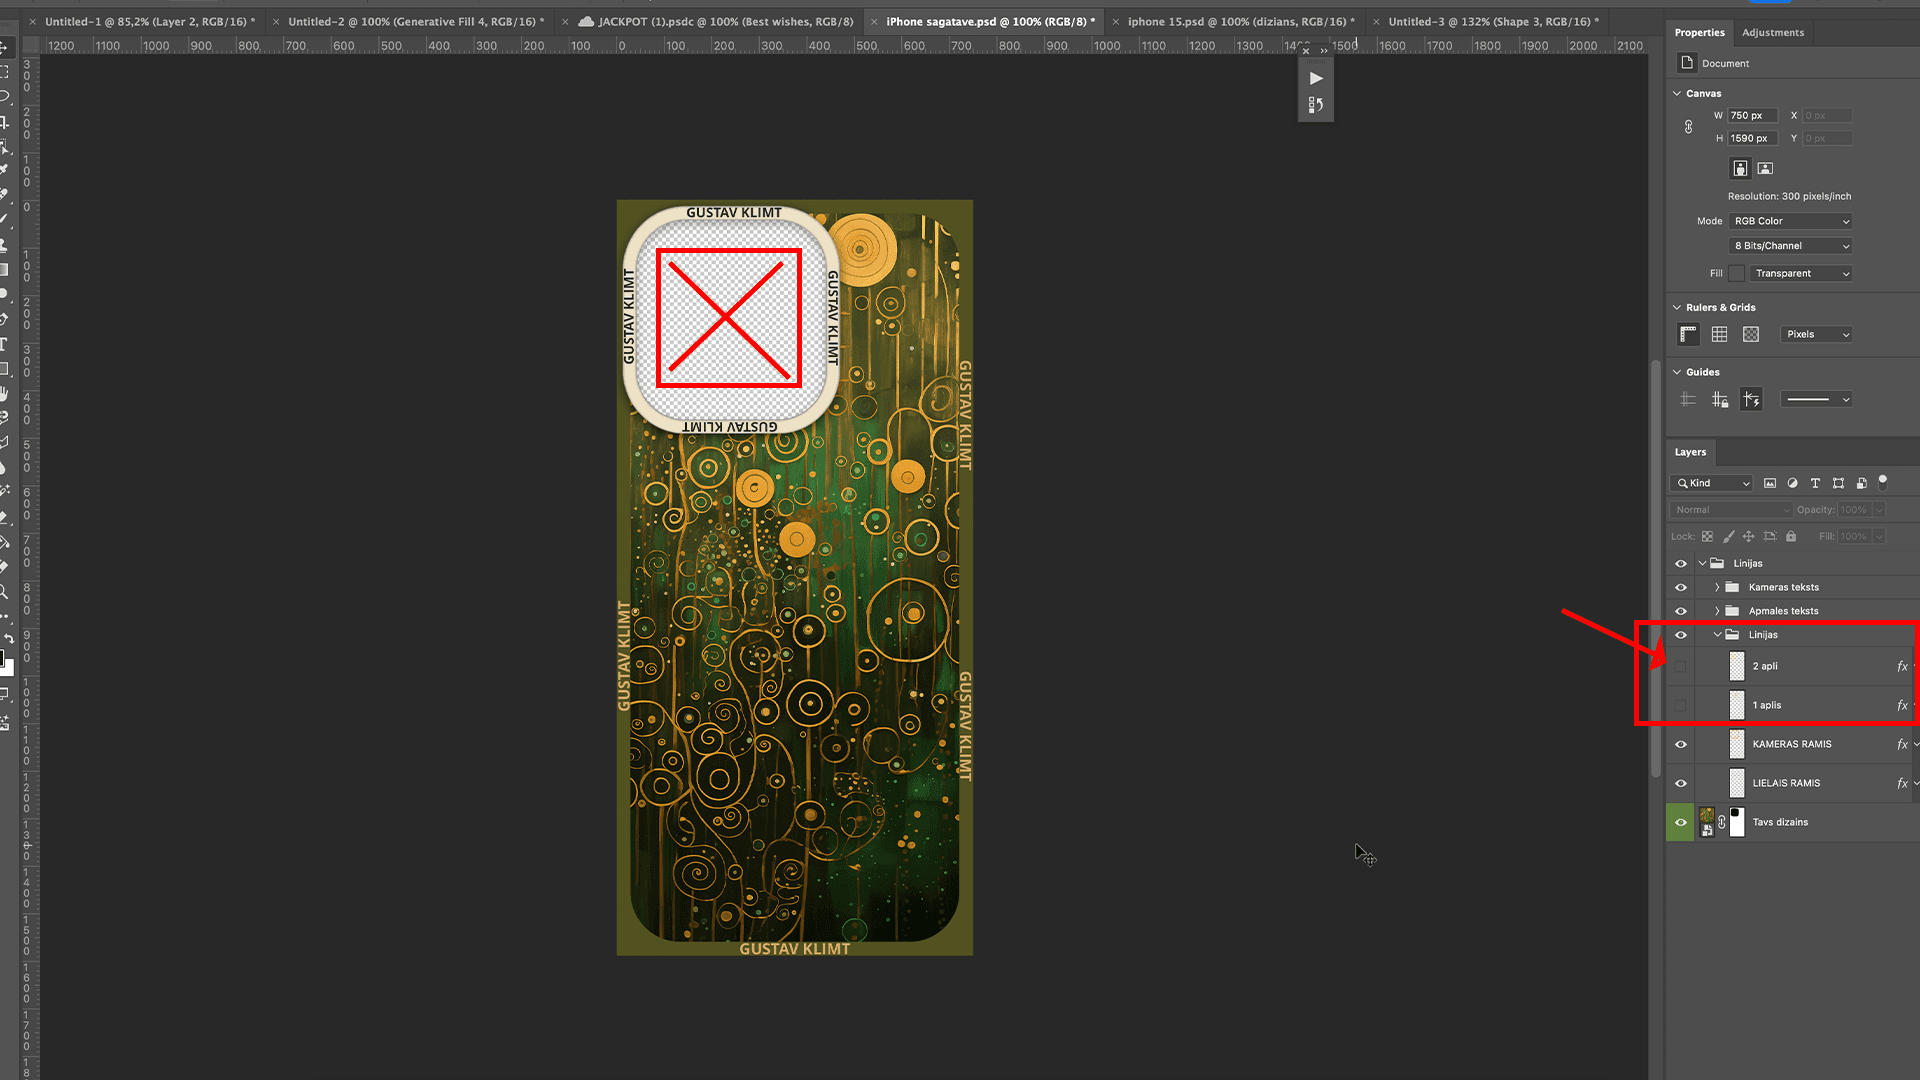Hide the KAMERAS RAMIS layer
This screenshot has width=1920, height=1080.
[x=1680, y=744]
